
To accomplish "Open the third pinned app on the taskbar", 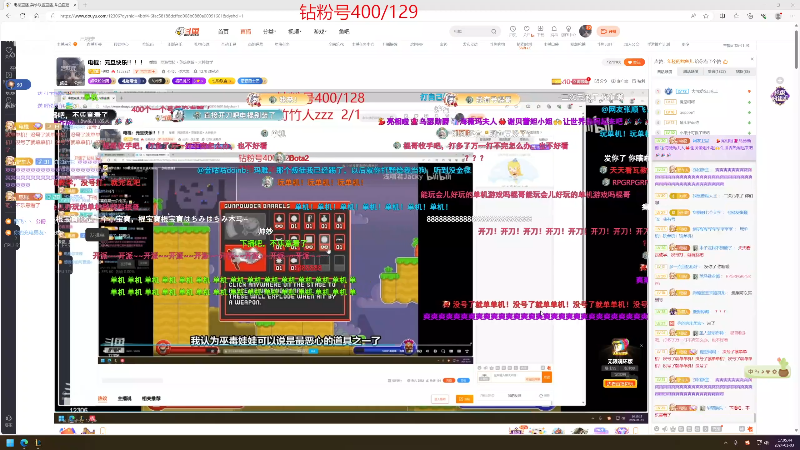I will point(38,443).
